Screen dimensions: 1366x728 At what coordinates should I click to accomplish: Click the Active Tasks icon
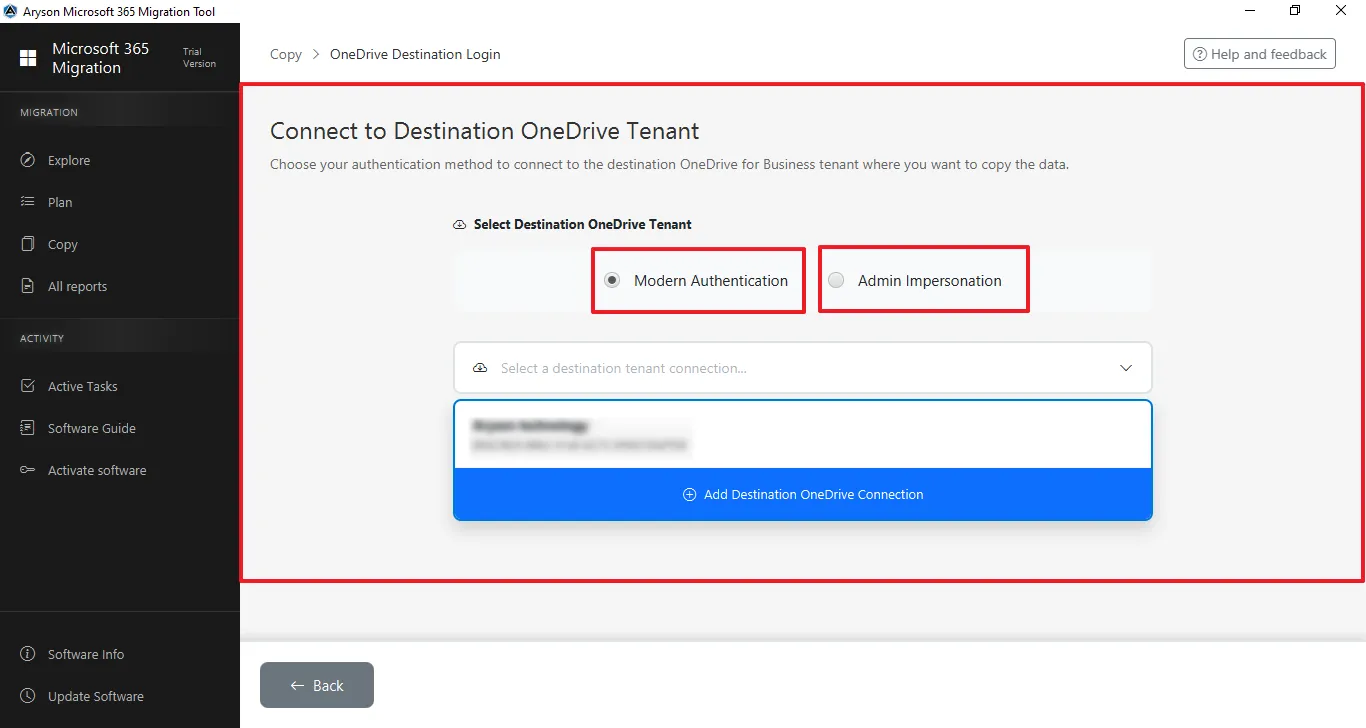click(x=28, y=386)
